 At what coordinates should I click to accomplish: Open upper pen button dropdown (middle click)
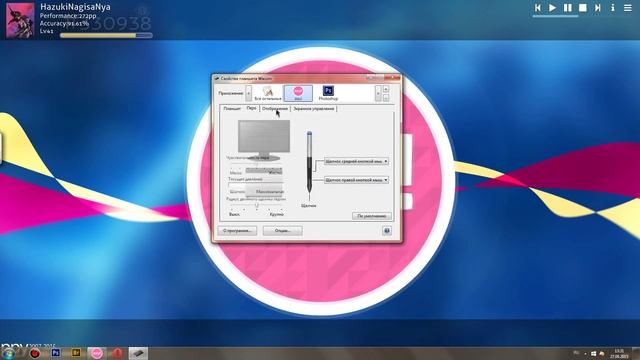click(x=356, y=162)
